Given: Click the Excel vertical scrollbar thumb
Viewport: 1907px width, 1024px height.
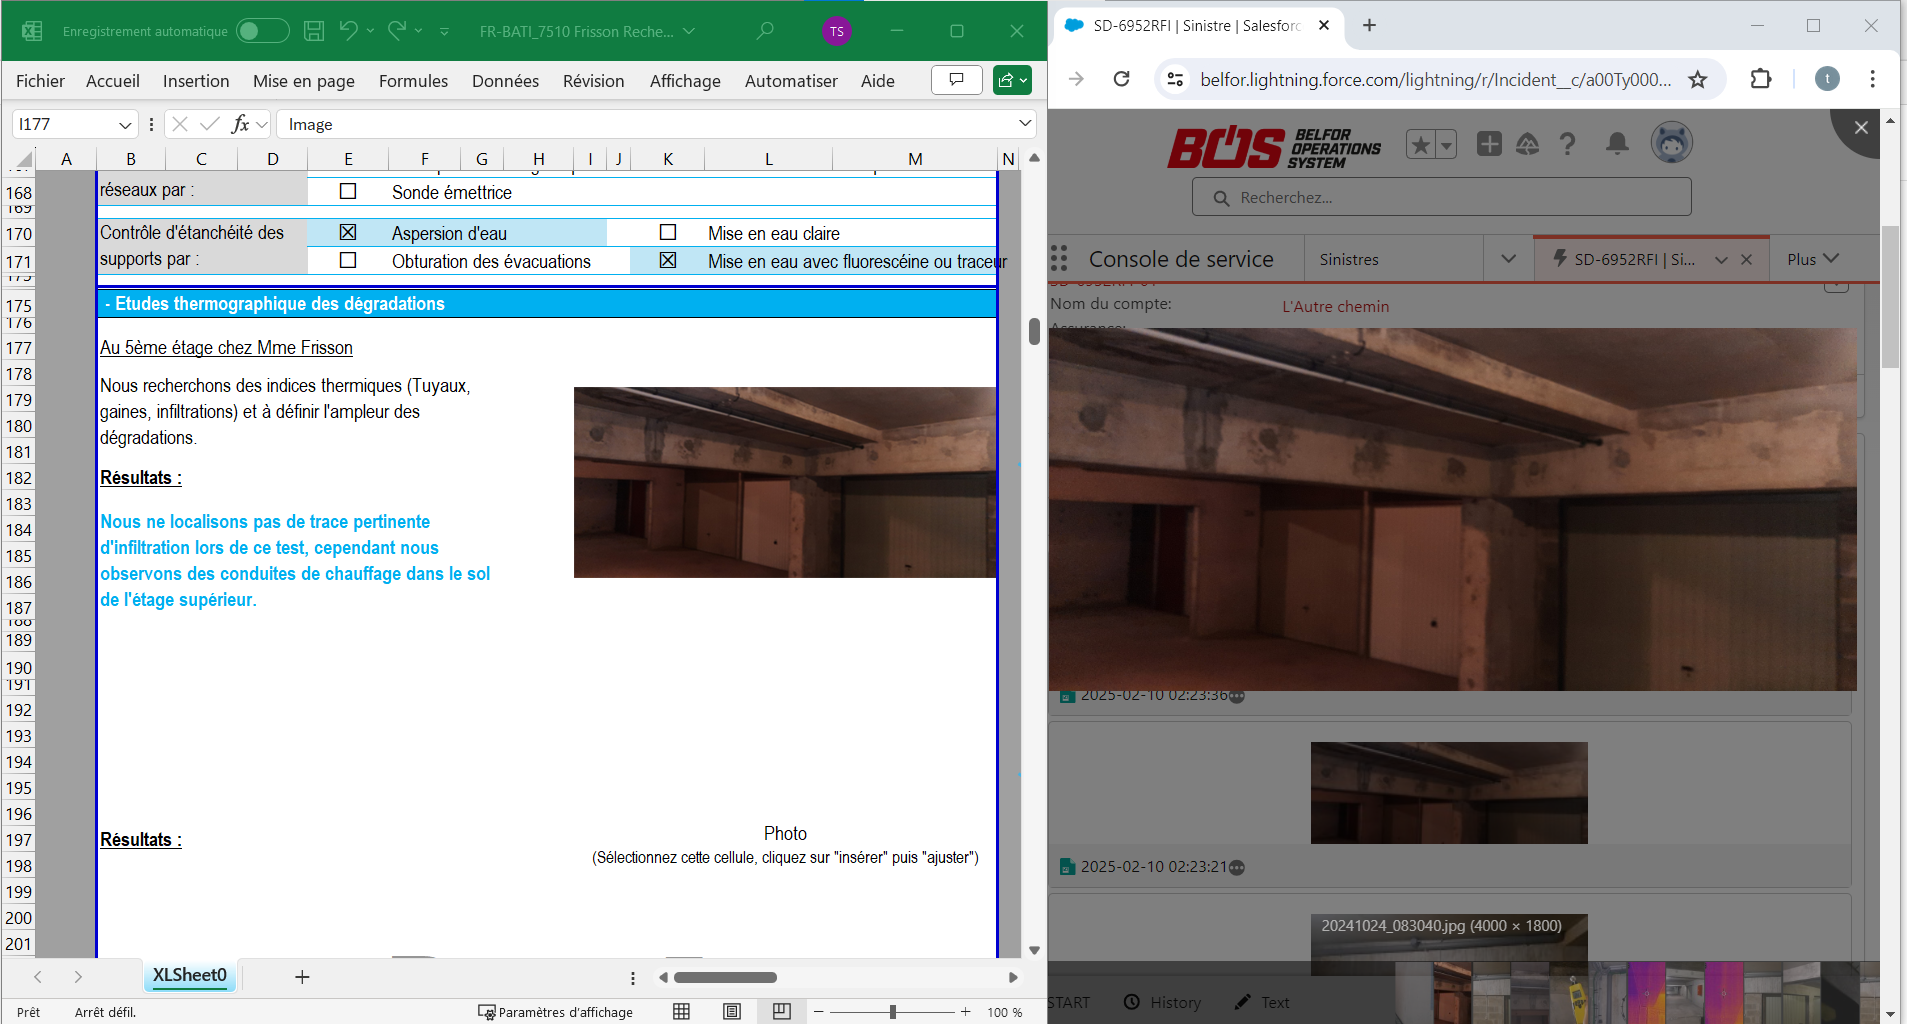Looking at the screenshot, I should click(1034, 331).
